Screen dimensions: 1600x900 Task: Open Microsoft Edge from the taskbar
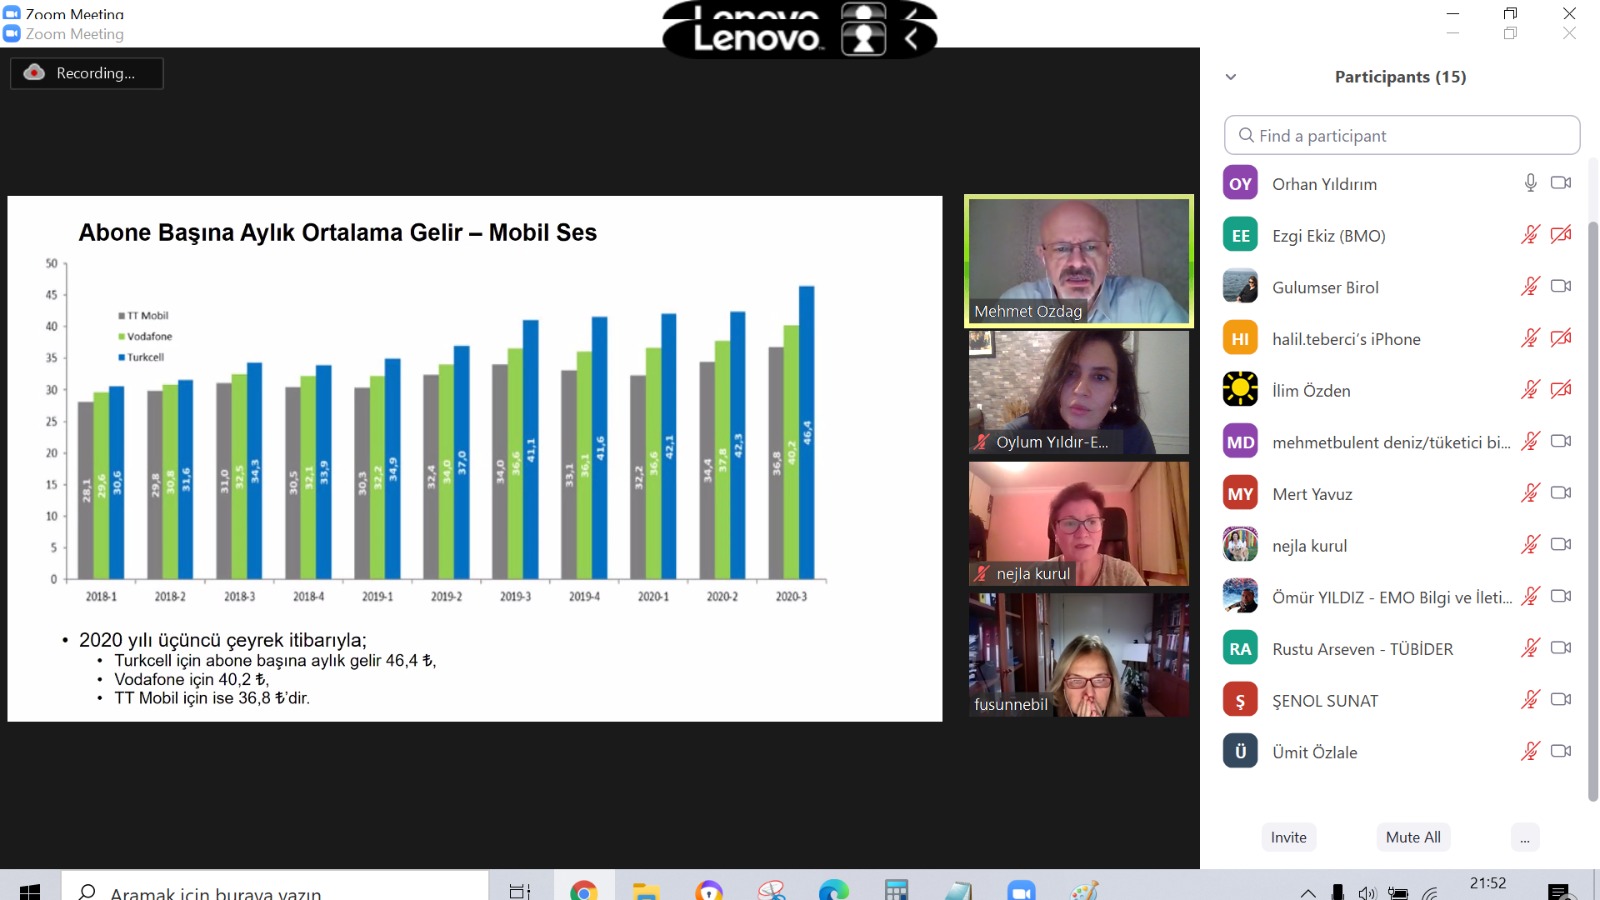coord(834,889)
